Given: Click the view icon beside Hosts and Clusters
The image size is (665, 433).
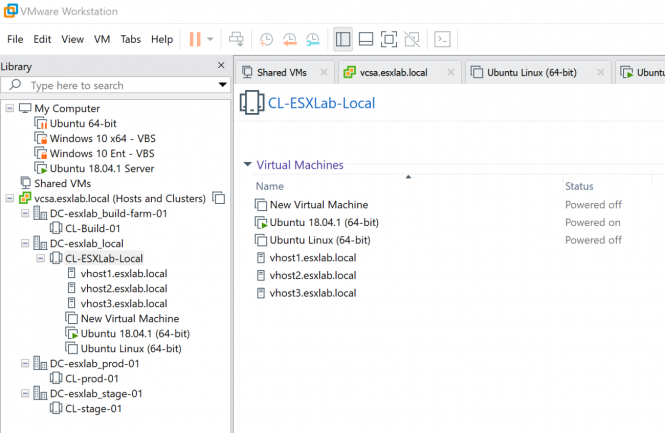Looking at the screenshot, I should coord(219,198).
